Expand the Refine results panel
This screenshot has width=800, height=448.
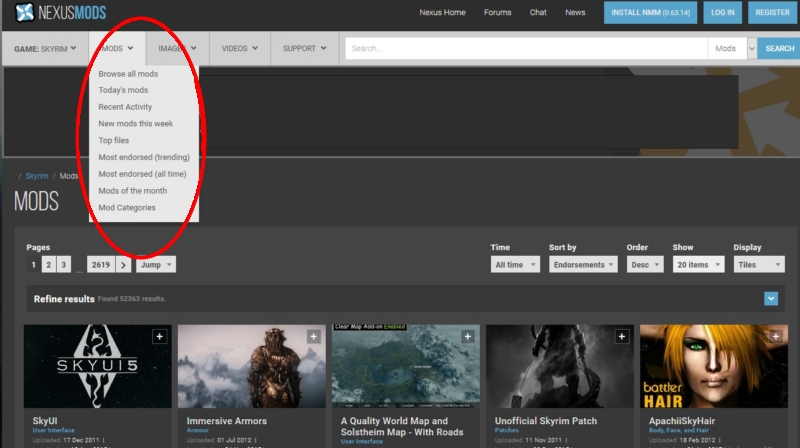[771, 298]
